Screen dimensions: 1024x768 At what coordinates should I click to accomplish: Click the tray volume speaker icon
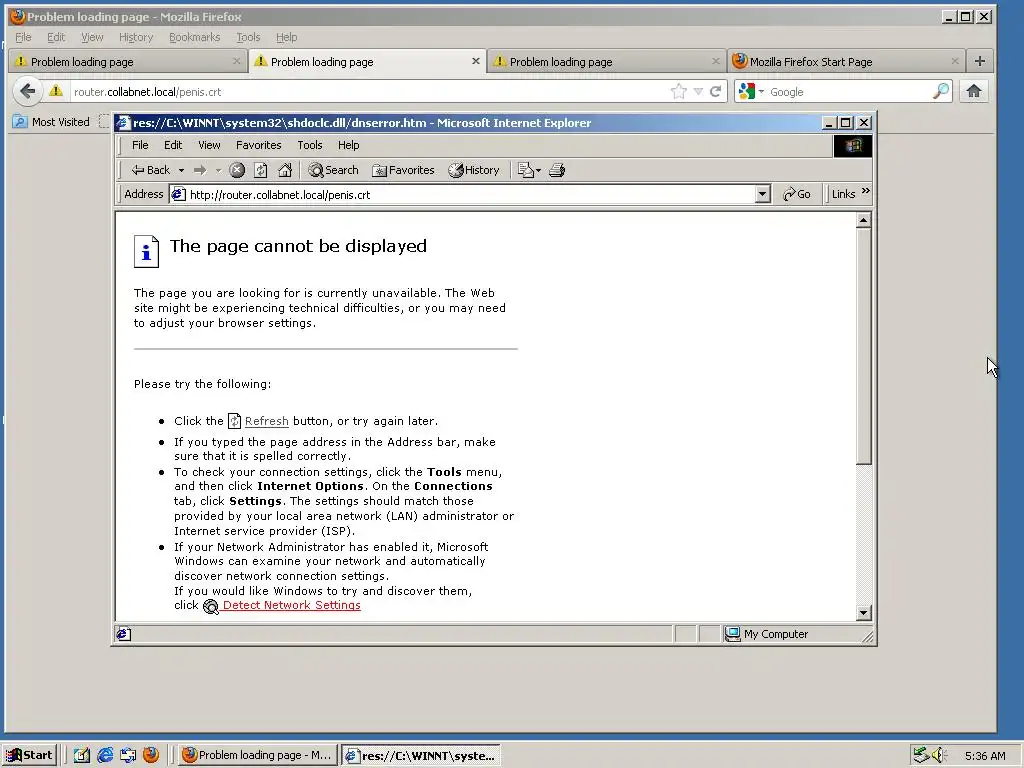(939, 755)
